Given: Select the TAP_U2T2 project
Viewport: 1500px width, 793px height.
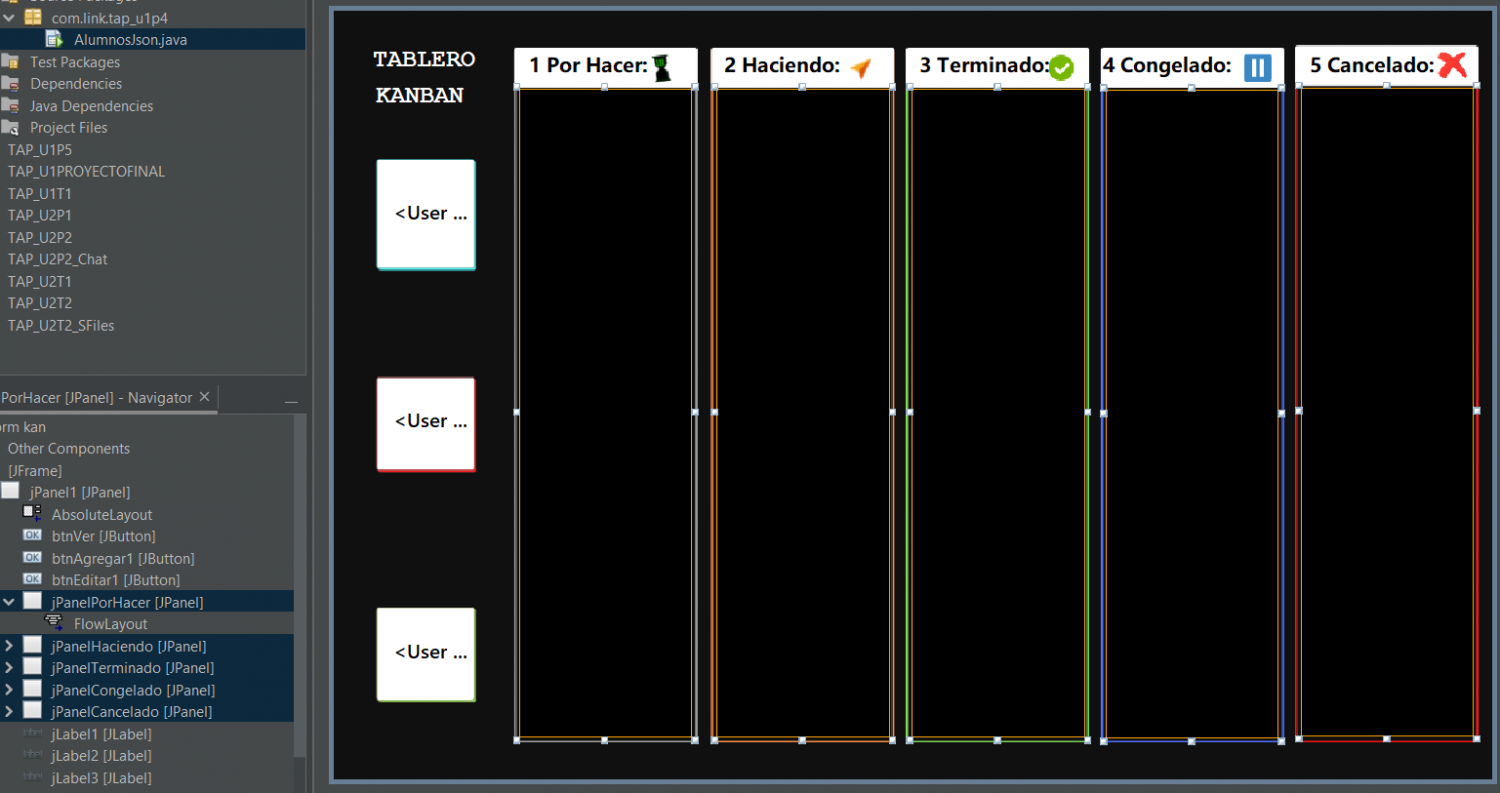Looking at the screenshot, I should [40, 303].
